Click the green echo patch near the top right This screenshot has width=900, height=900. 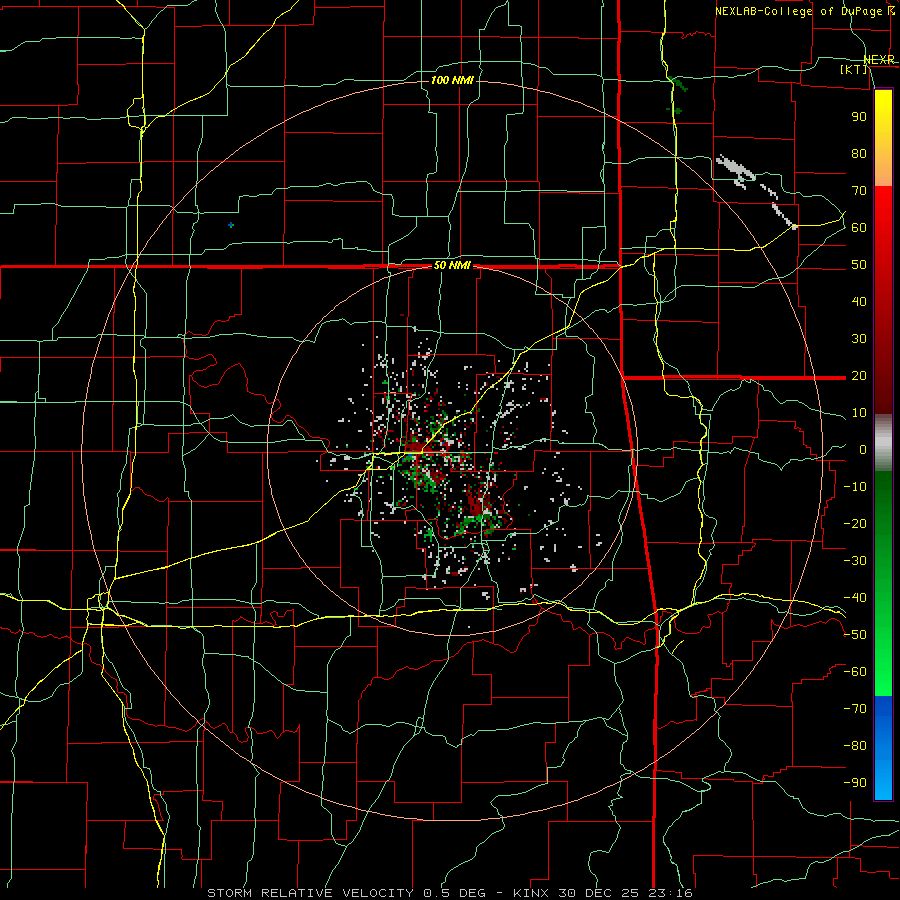[680, 86]
